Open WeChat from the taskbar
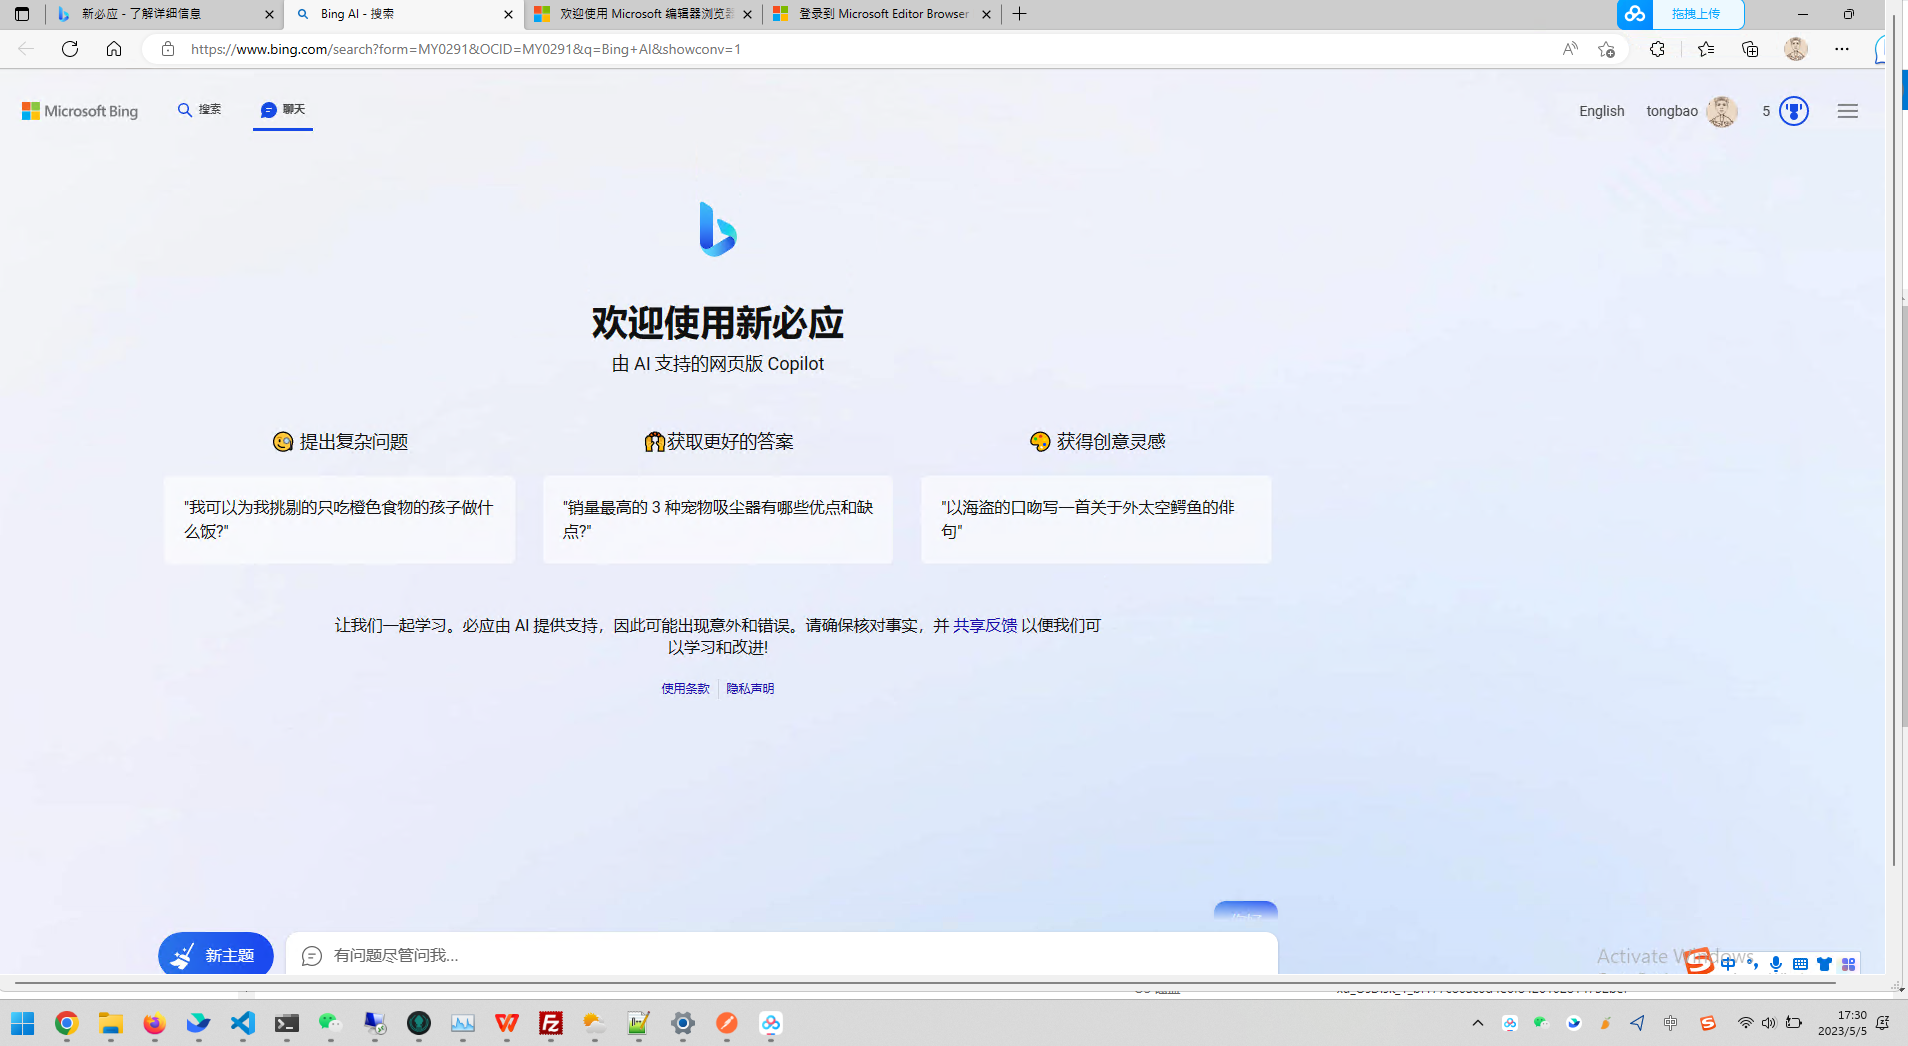The image size is (1908, 1046). coord(330,1024)
